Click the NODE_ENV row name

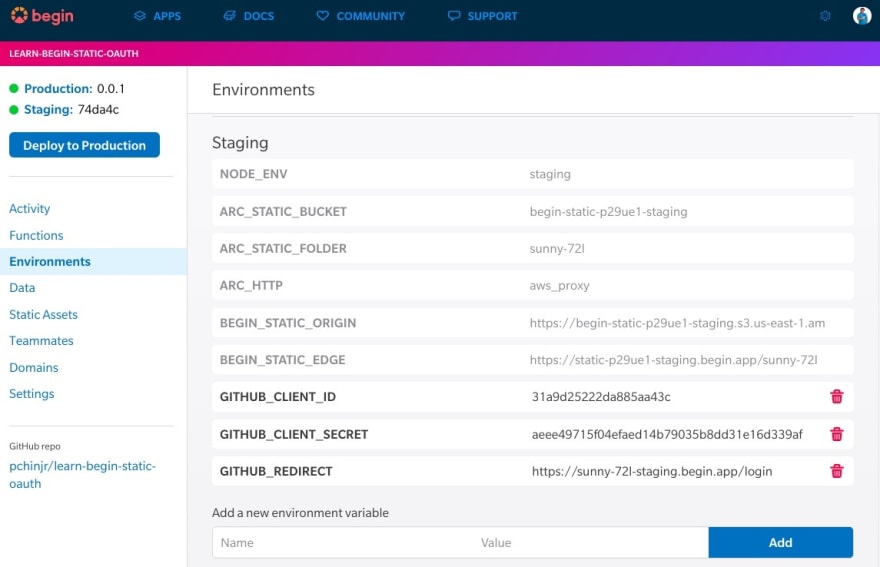pyautogui.click(x=253, y=173)
